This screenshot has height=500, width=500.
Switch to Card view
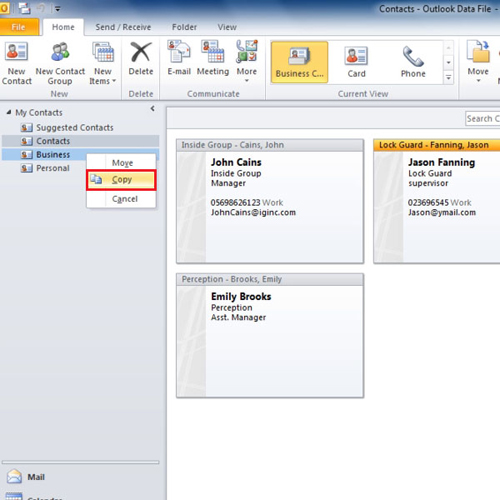pos(356,62)
